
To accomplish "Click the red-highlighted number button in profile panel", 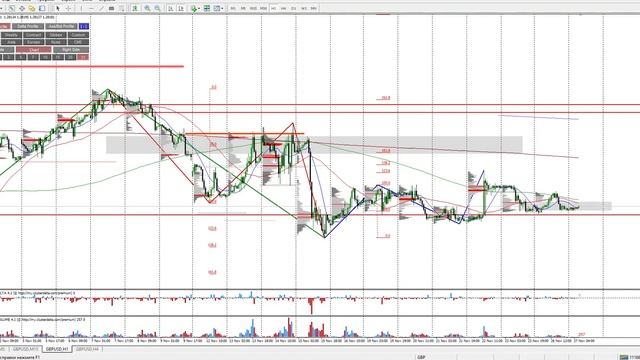I will point(83,57).
